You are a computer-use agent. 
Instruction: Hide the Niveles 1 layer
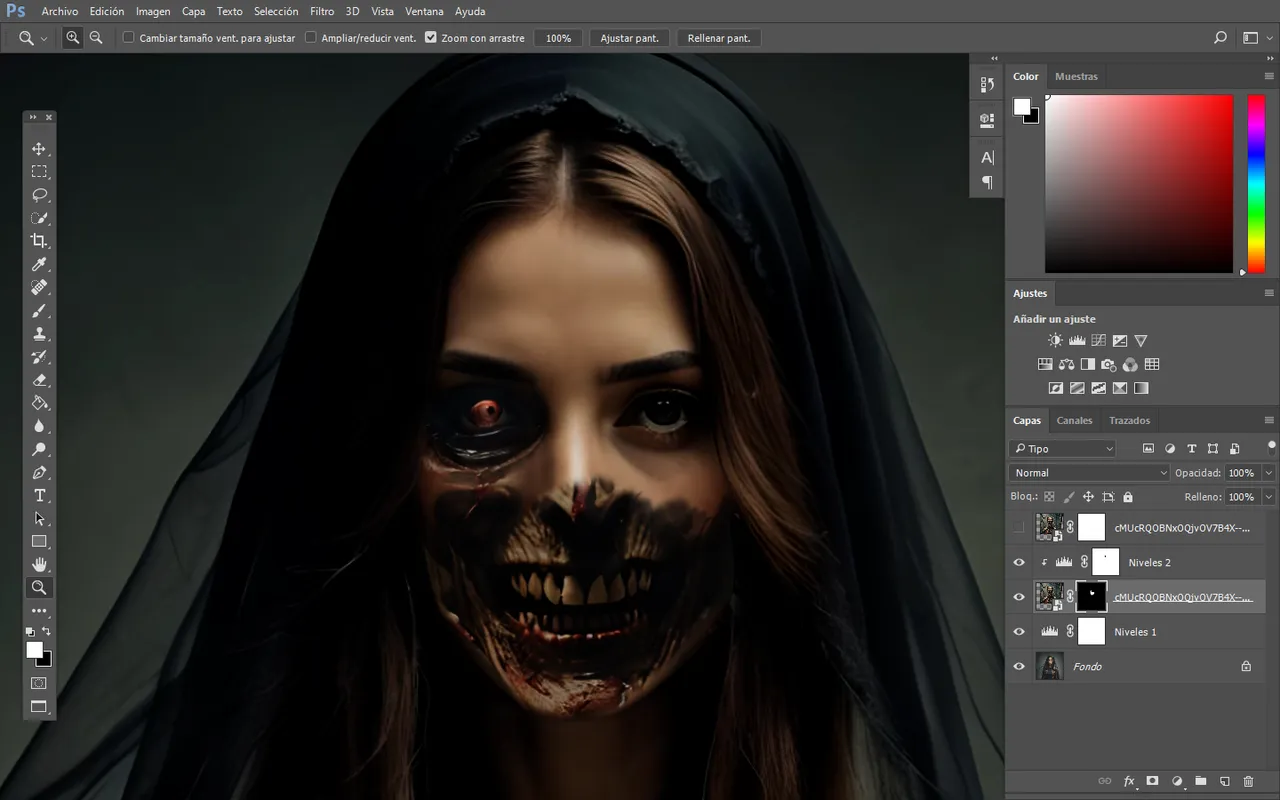[x=1019, y=632]
